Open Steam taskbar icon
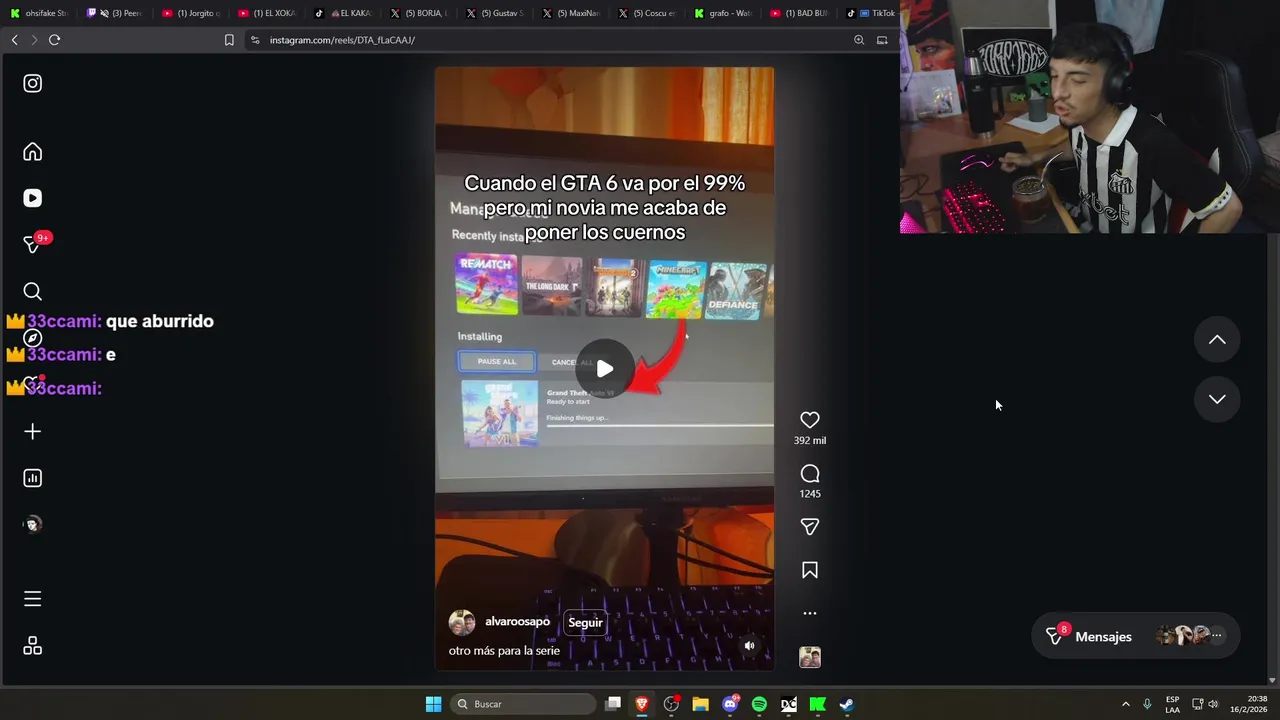The width and height of the screenshot is (1280, 720). pyautogui.click(x=846, y=704)
